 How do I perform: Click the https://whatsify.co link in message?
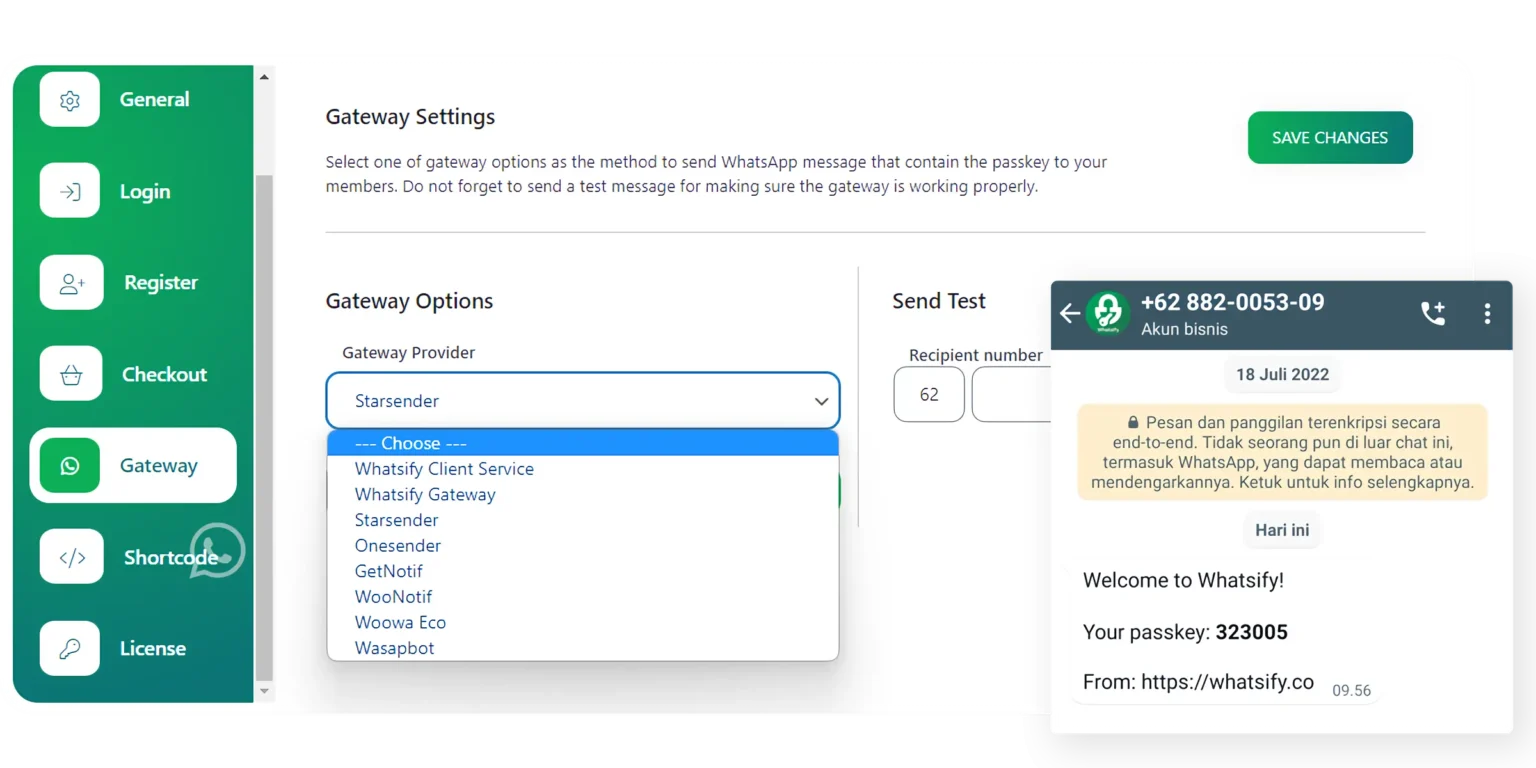tap(1227, 683)
